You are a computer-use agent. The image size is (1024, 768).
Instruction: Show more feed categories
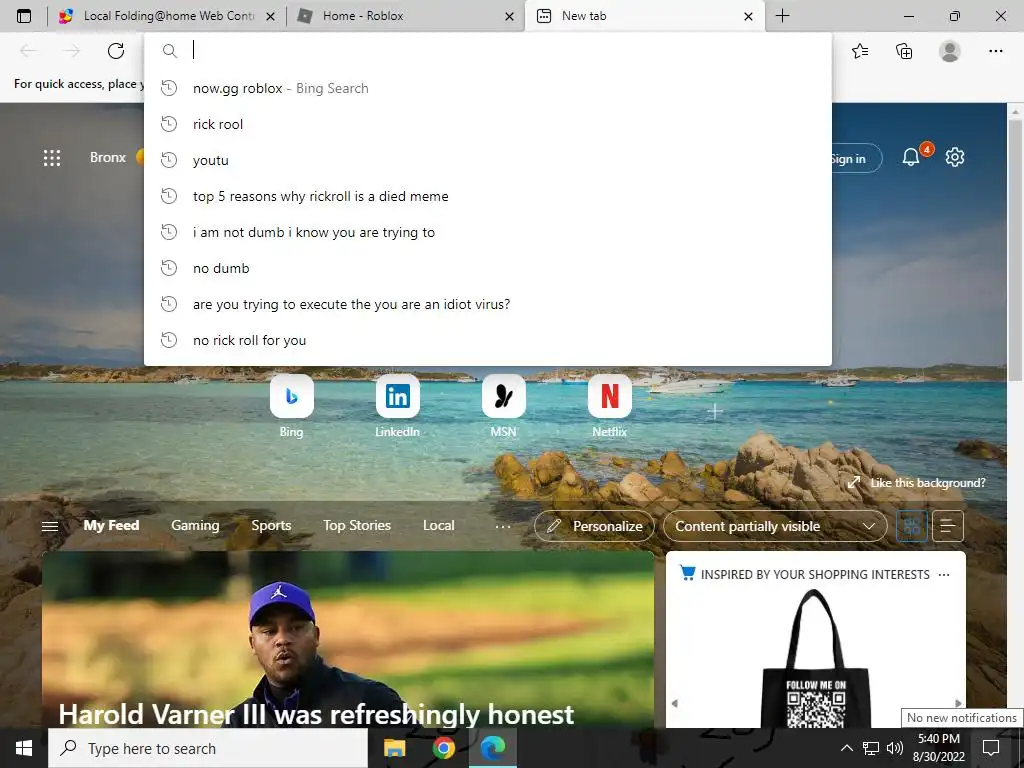[503, 526]
